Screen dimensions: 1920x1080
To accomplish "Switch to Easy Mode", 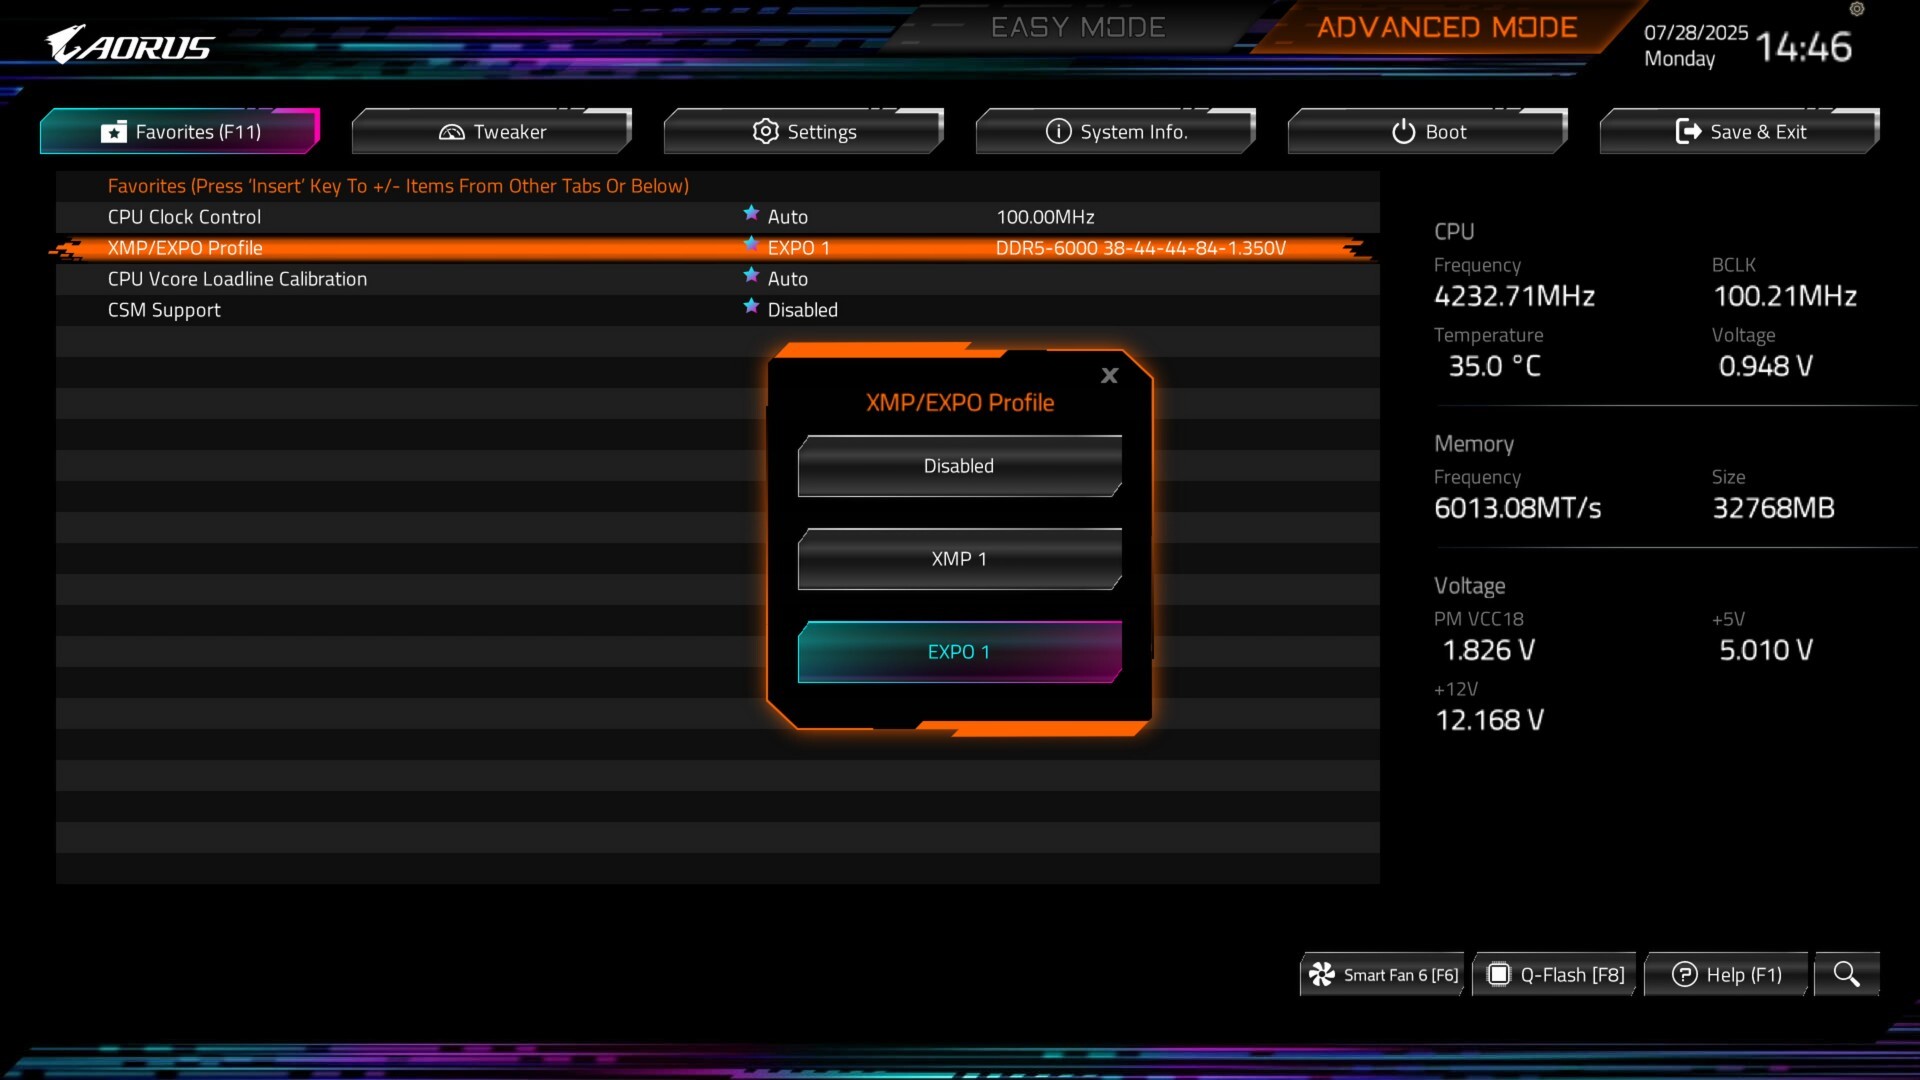I will (1078, 27).
